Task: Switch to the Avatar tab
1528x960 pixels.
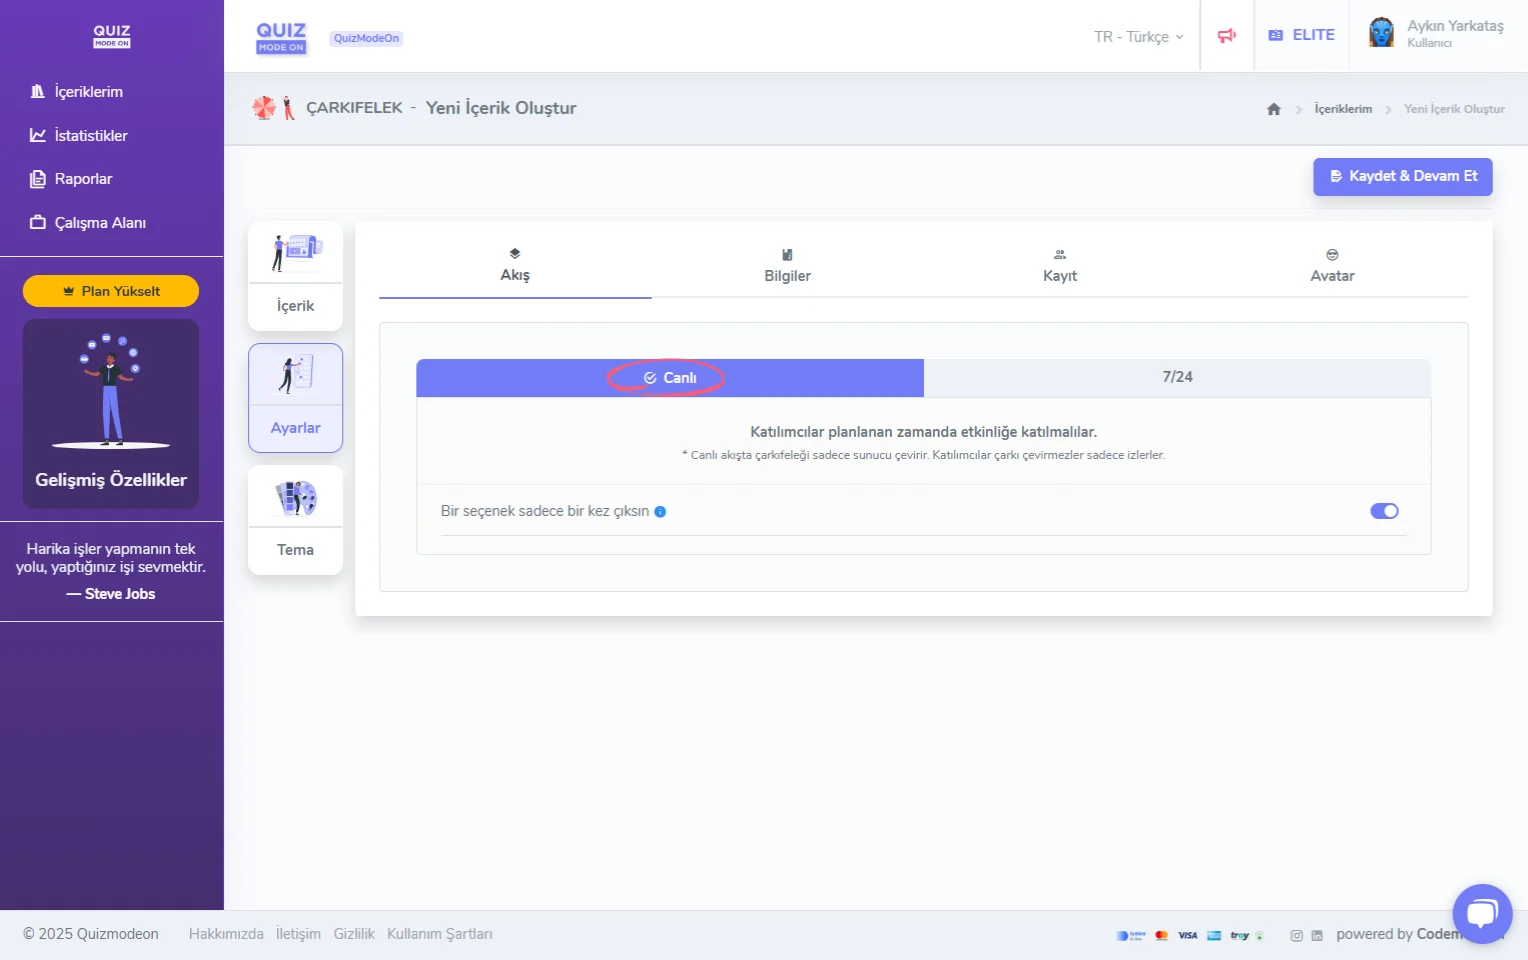Action: [x=1331, y=266]
